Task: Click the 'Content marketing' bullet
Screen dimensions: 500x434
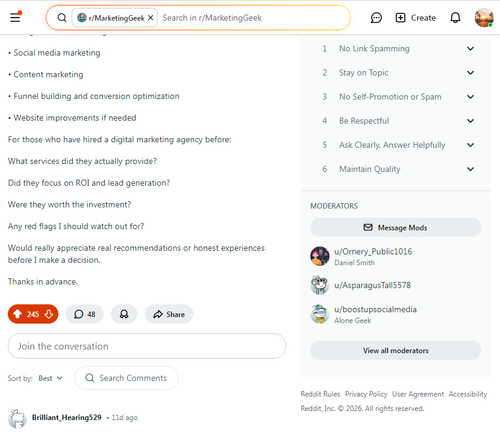Action: click(48, 74)
